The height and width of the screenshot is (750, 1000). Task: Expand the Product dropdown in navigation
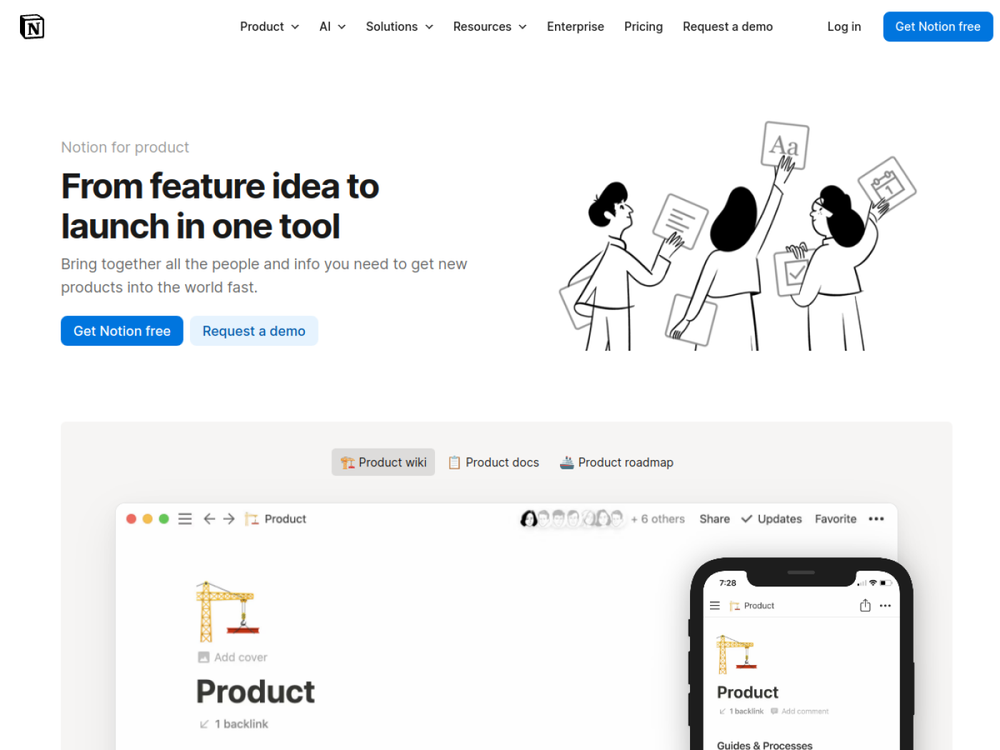(269, 27)
